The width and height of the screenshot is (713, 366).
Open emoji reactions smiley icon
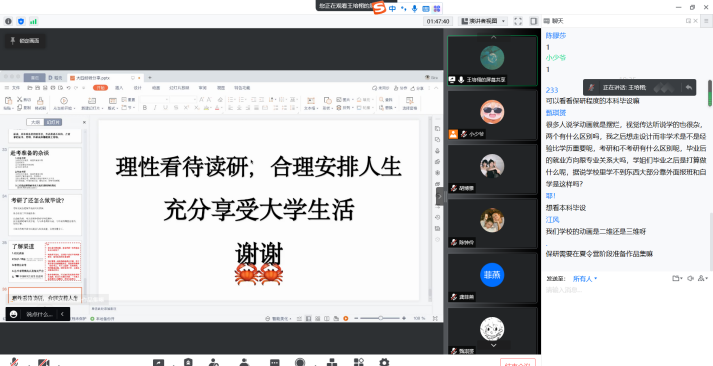[x=14, y=314]
